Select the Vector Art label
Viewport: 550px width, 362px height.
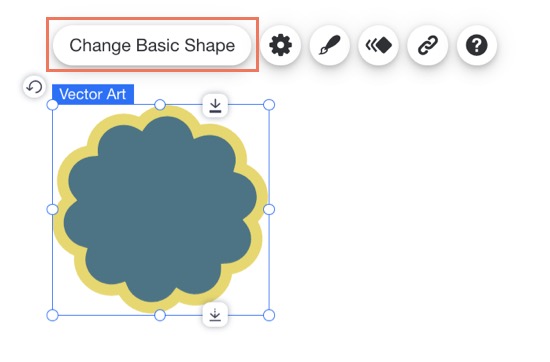coord(93,94)
